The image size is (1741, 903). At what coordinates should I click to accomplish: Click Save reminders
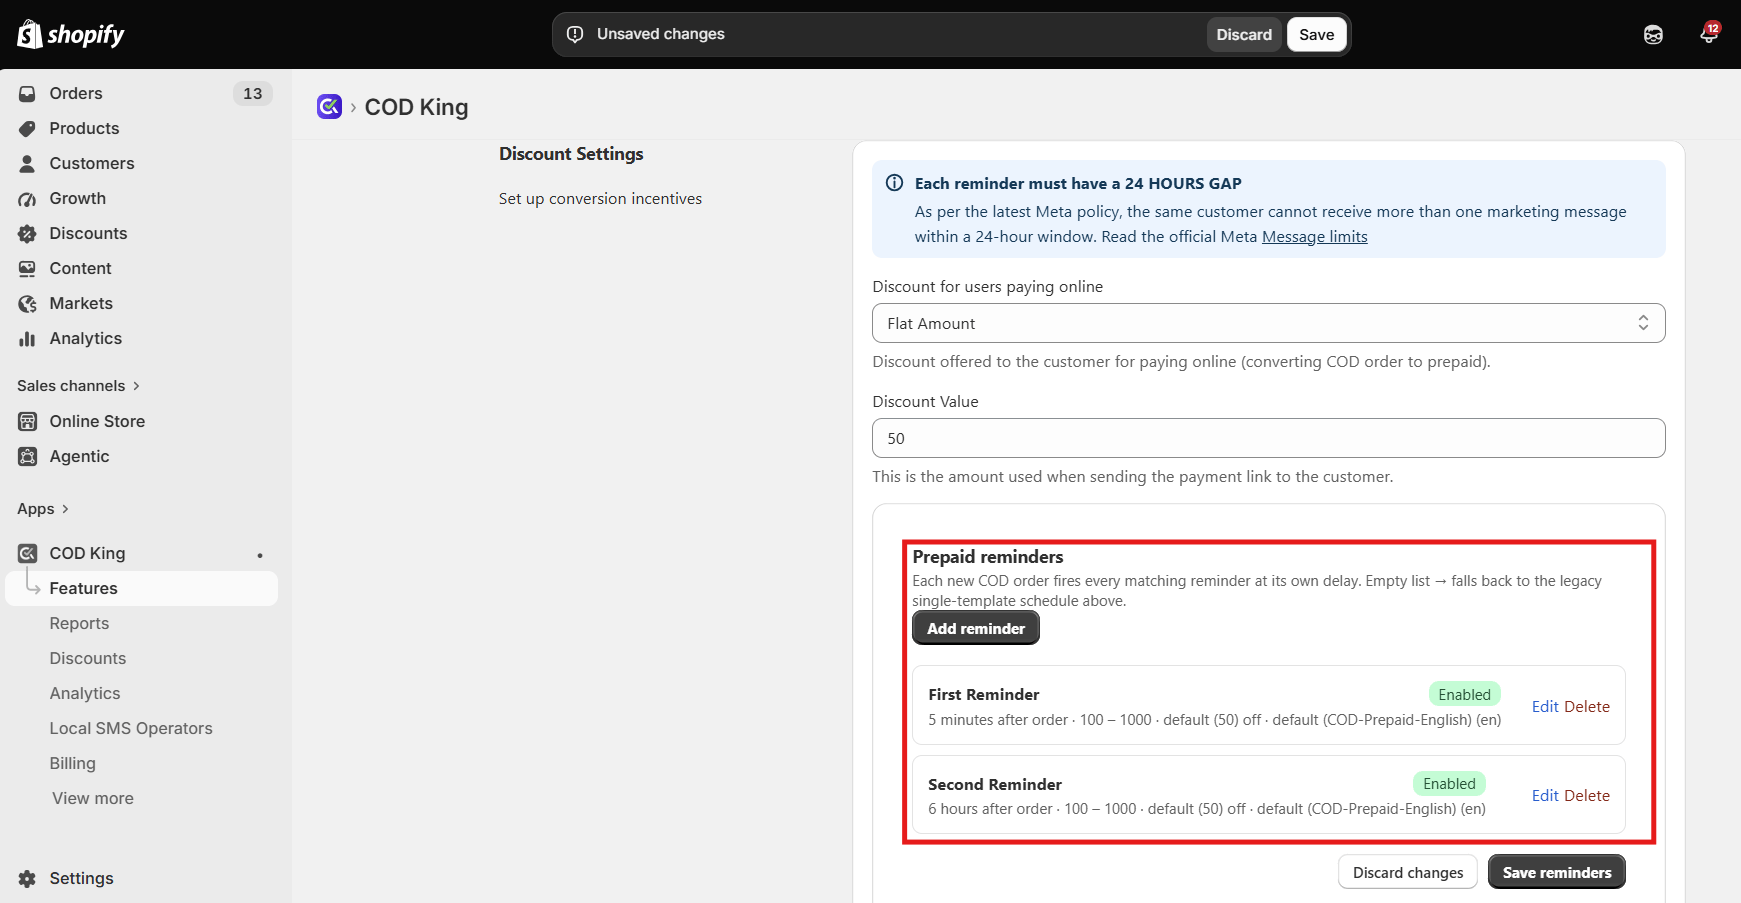(x=1557, y=872)
